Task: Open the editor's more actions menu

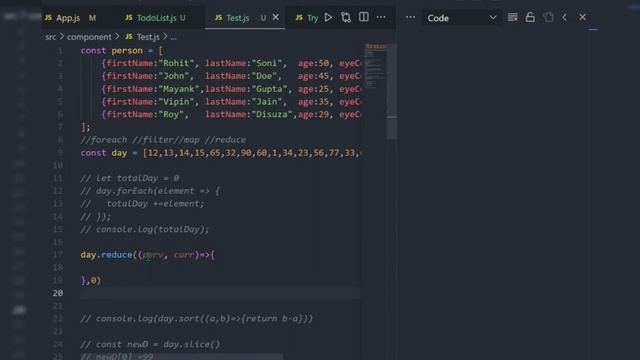Action: tap(381, 17)
